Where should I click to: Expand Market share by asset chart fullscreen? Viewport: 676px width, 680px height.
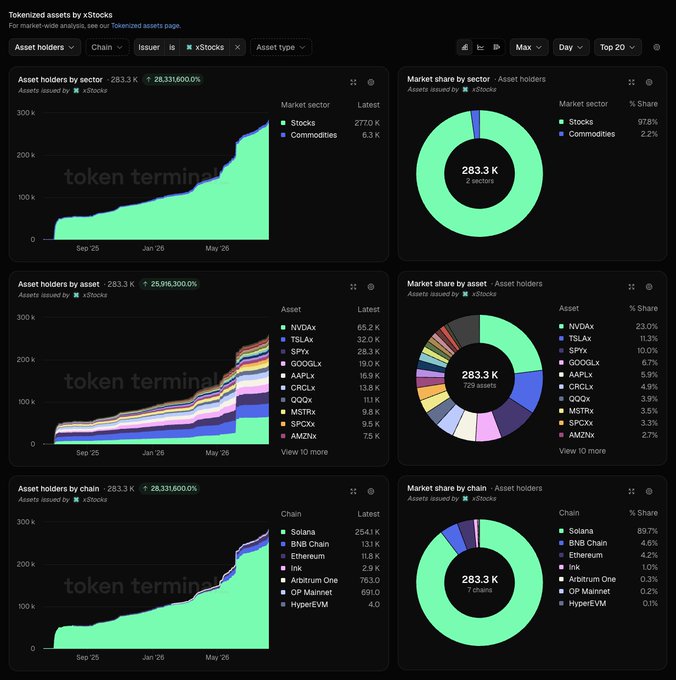click(631, 287)
